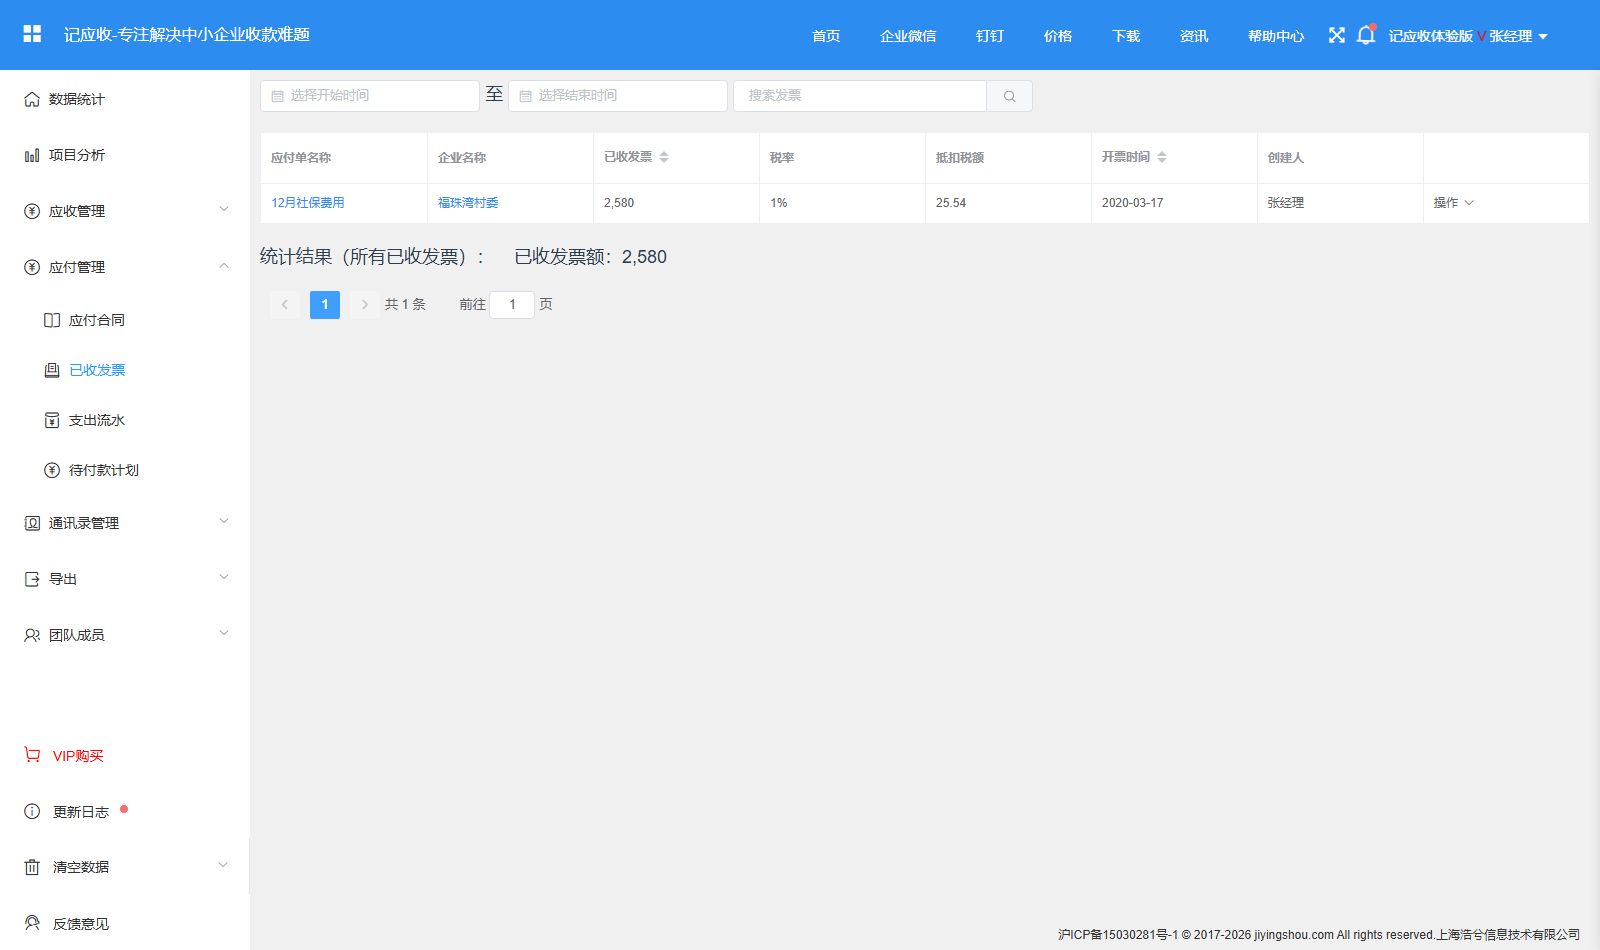Open the 福珠湾村委 company link
This screenshot has width=1600, height=950.
pos(468,202)
